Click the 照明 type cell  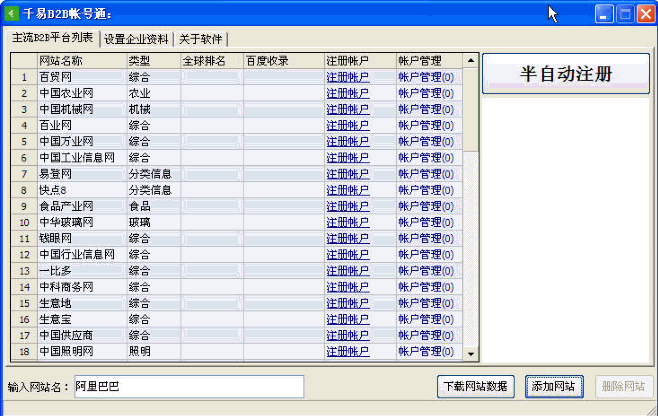tap(154, 351)
